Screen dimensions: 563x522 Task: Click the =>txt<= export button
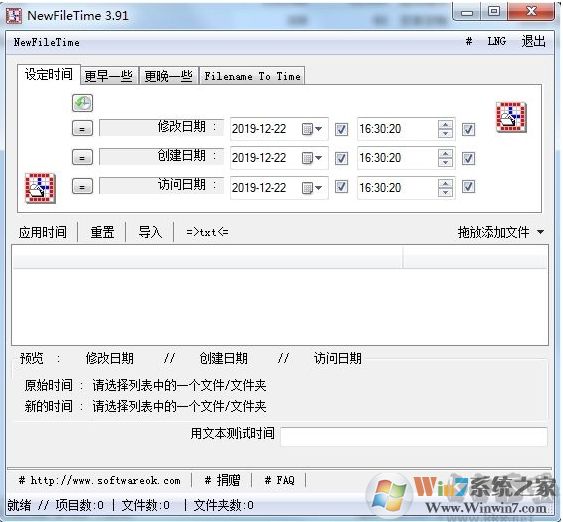[207, 232]
